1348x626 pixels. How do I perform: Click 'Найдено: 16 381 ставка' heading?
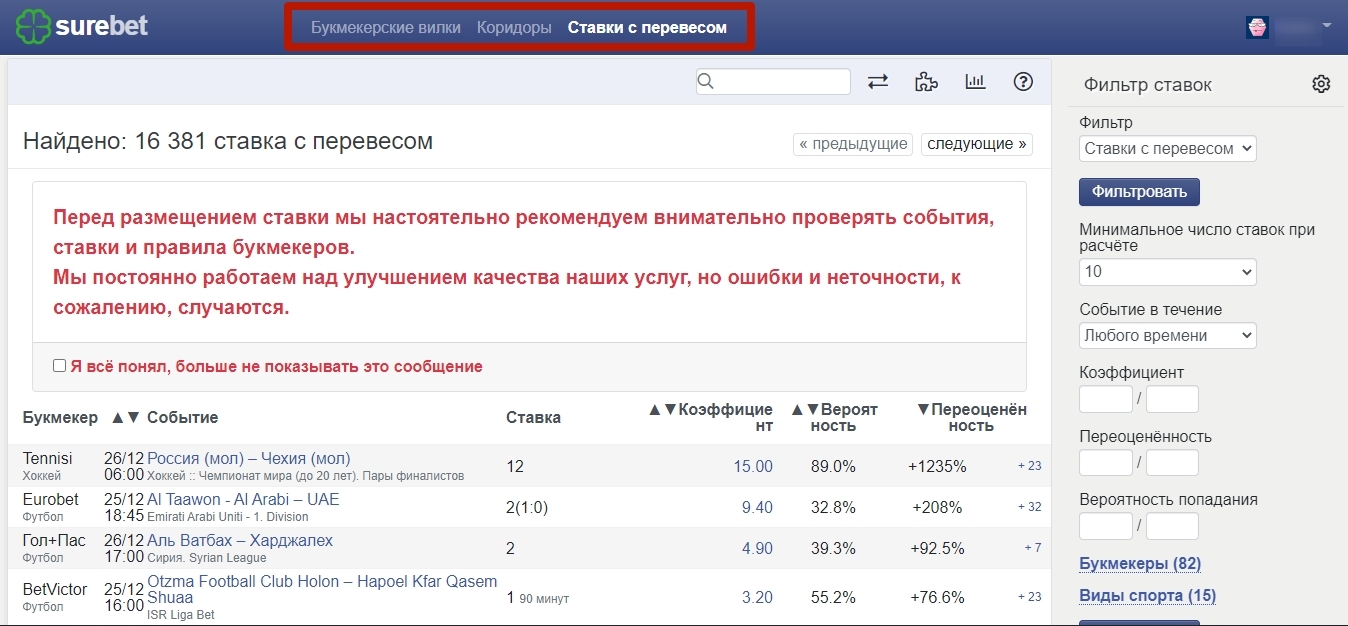pyautogui.click(x=228, y=142)
